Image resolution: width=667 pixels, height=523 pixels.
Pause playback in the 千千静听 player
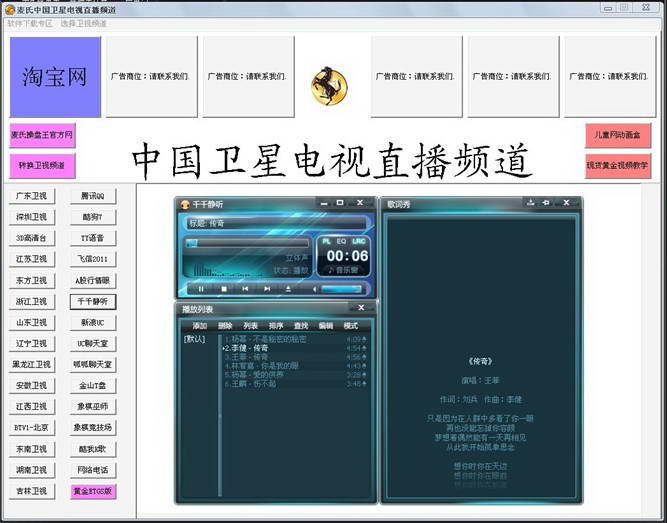(x=201, y=289)
